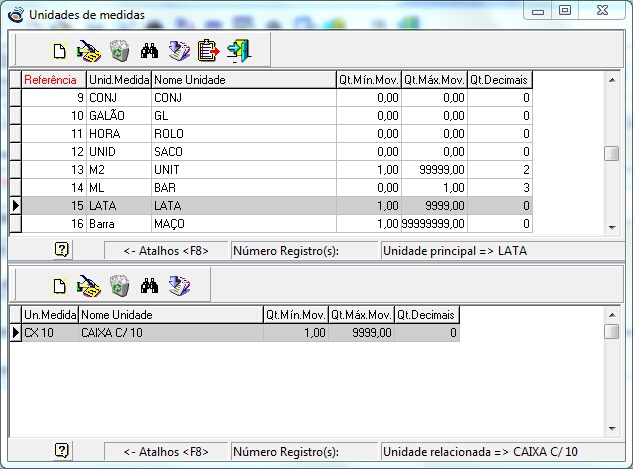Click upper grid scrollbar down arrow
Image resolution: width=633 pixels, height=469 pixels.
point(612,227)
